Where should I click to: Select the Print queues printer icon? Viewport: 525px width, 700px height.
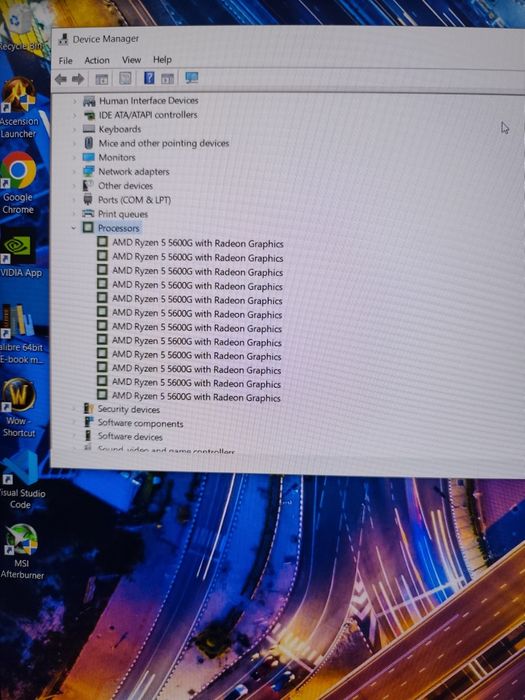pos(88,213)
